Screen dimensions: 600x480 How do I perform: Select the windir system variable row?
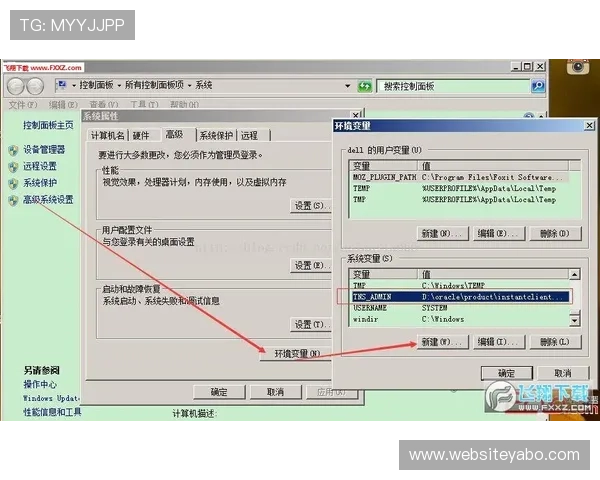point(460,319)
